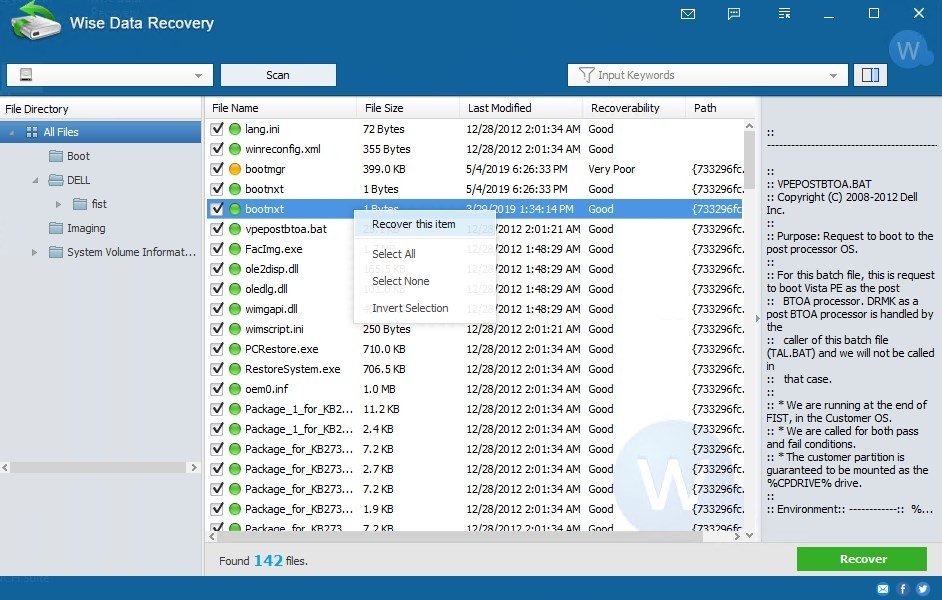This screenshot has width=942, height=600.
Task: Uncheck the bootmgr checkbox
Action: coord(217,169)
